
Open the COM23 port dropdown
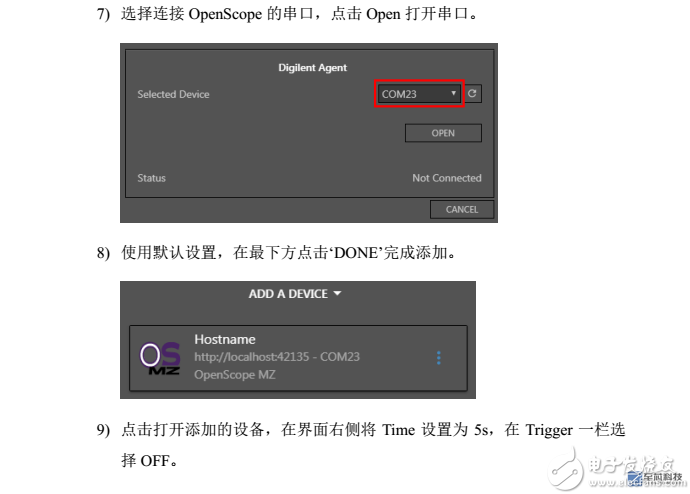click(419, 93)
